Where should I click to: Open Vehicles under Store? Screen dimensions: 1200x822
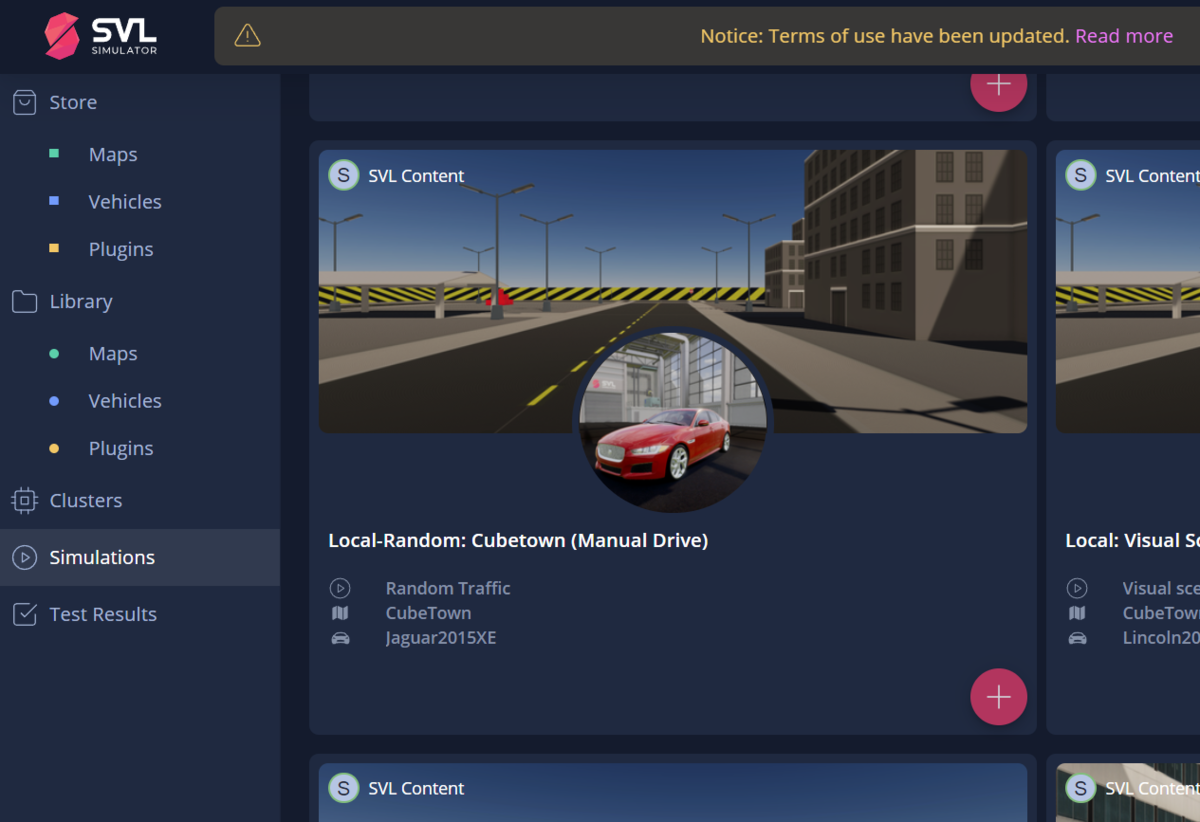(125, 201)
